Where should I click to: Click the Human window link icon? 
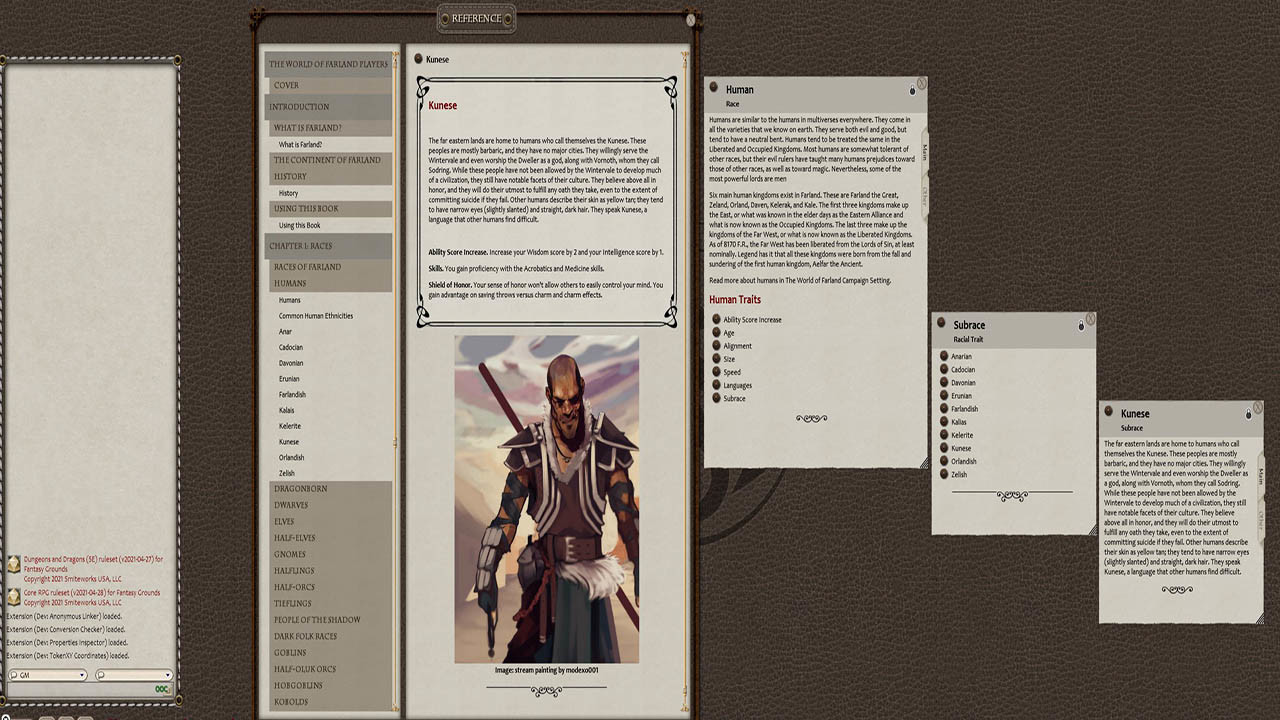pos(714,88)
